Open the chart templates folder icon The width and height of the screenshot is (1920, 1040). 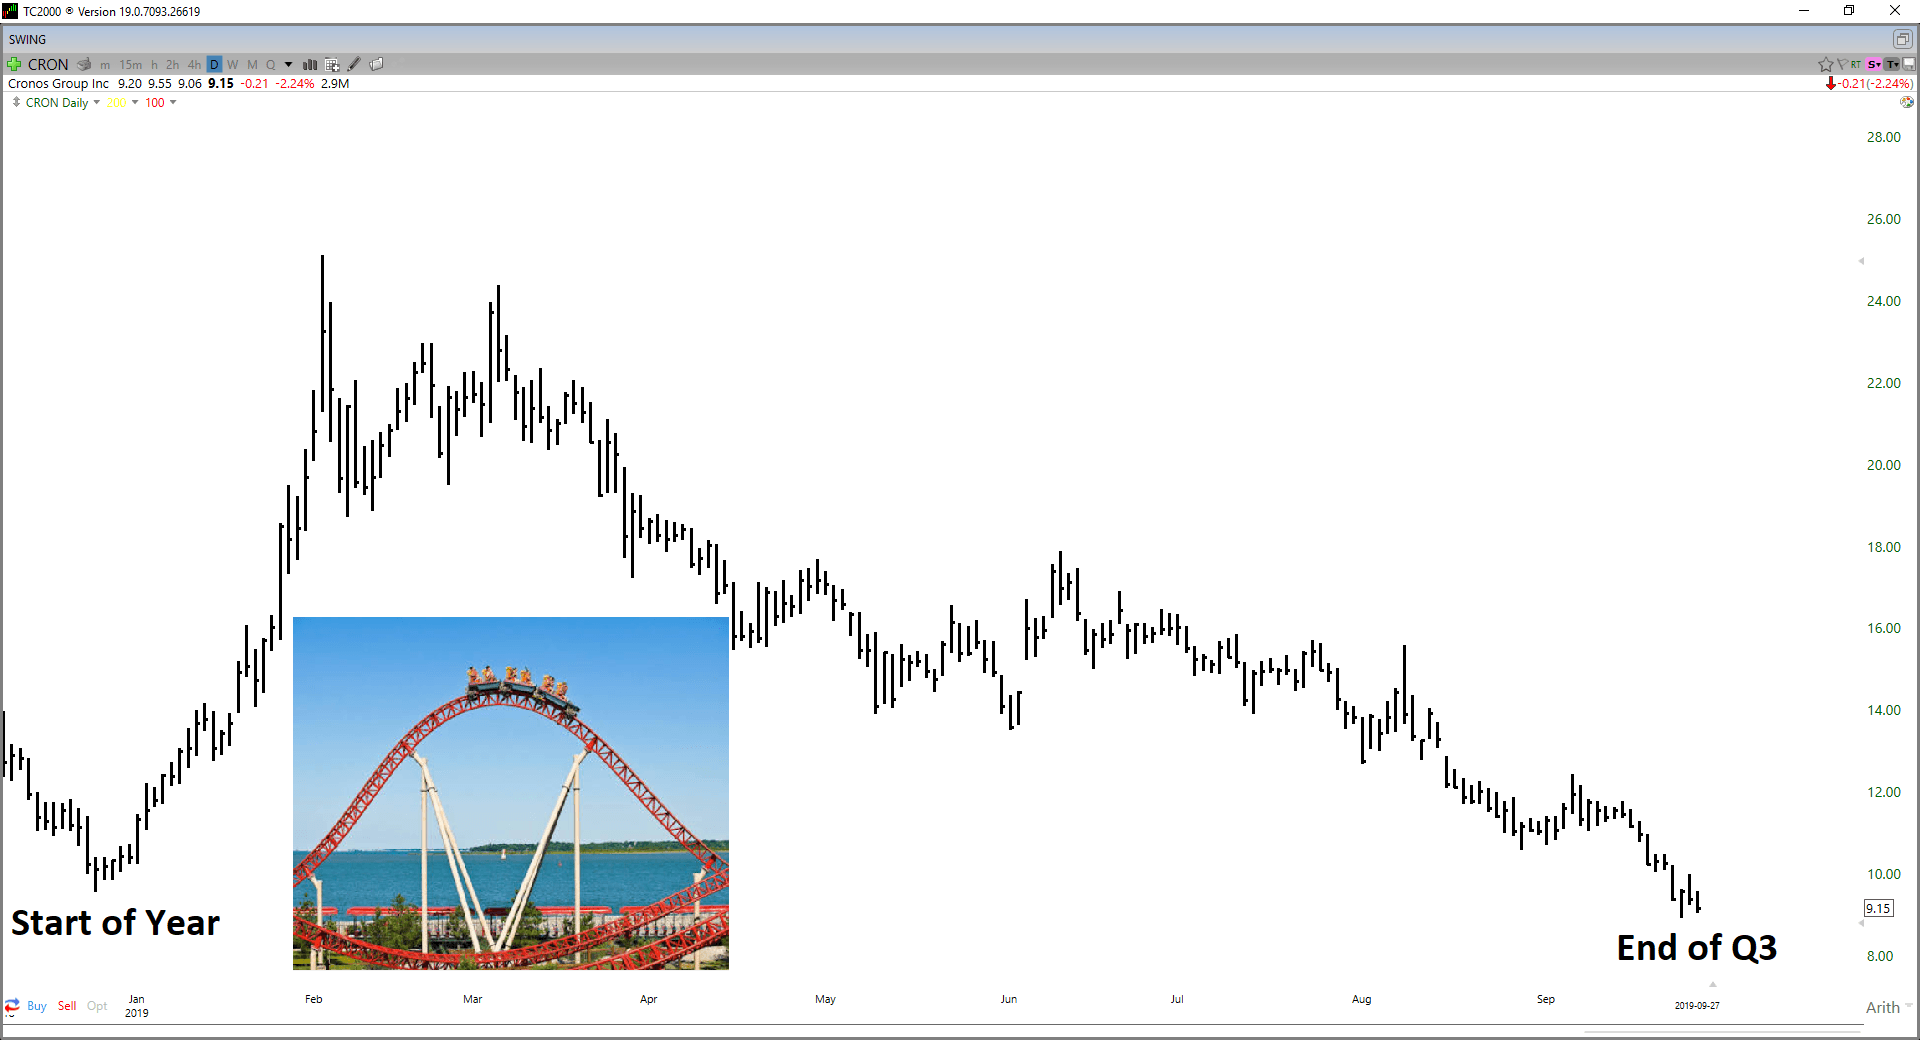click(x=377, y=64)
